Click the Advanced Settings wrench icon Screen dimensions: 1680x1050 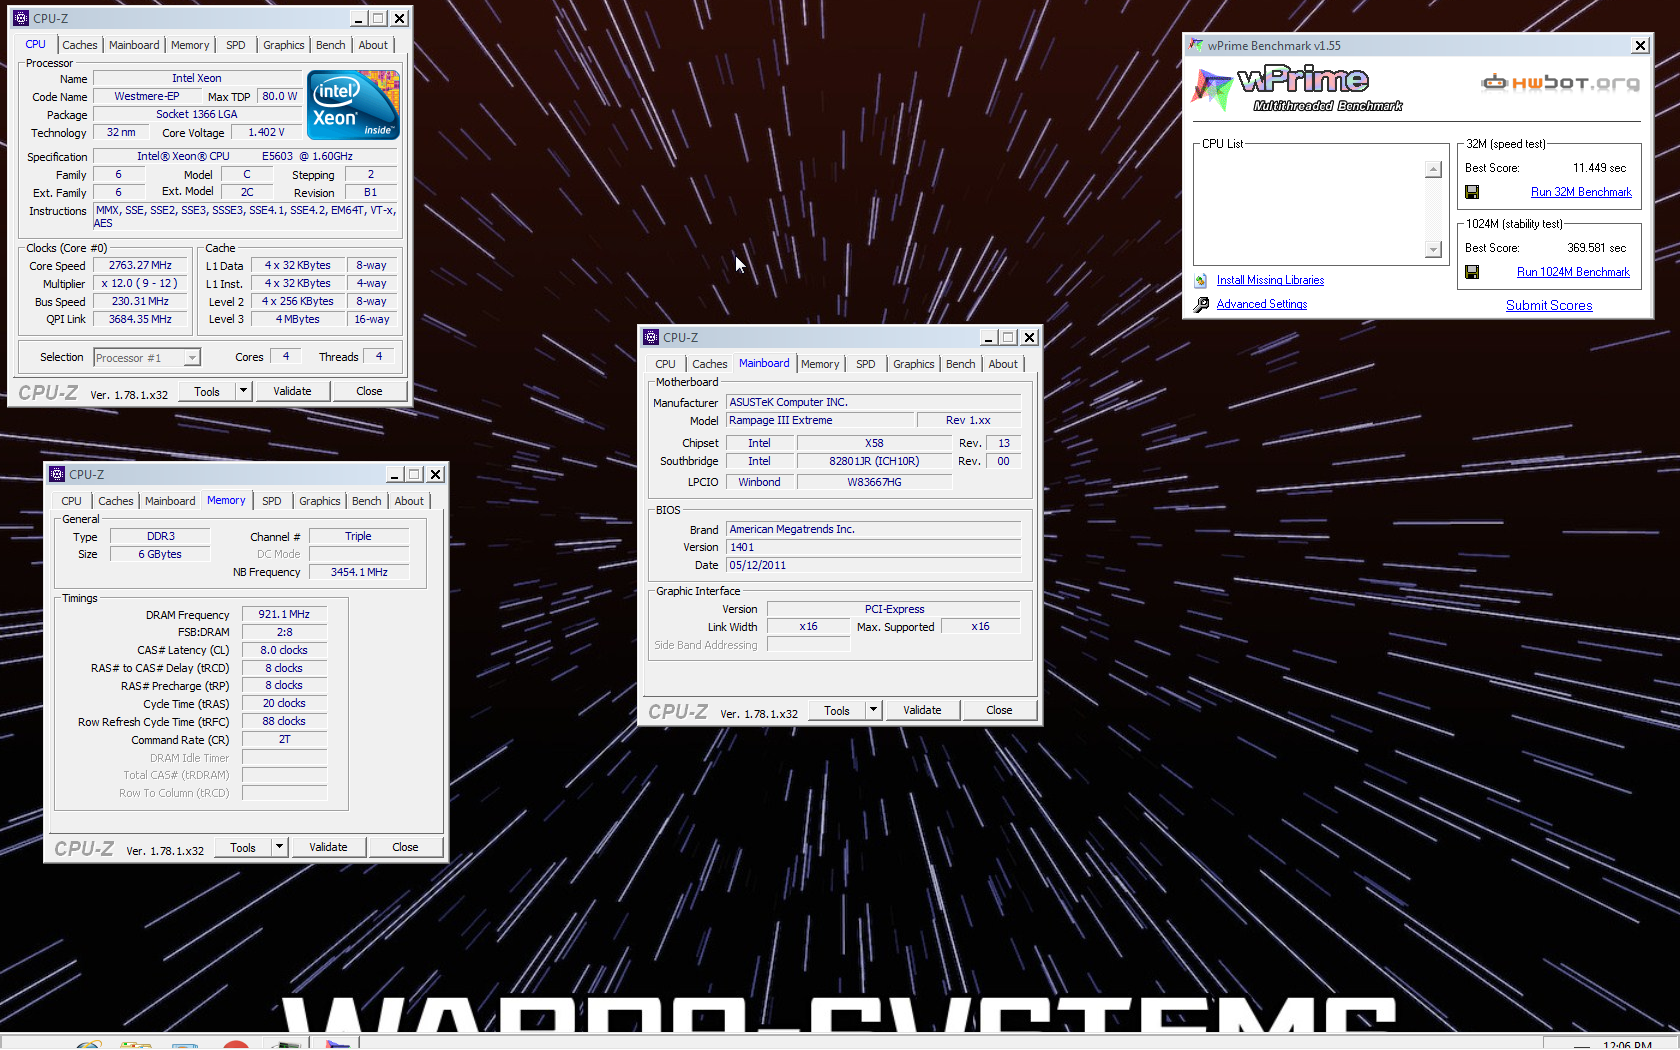click(1201, 304)
